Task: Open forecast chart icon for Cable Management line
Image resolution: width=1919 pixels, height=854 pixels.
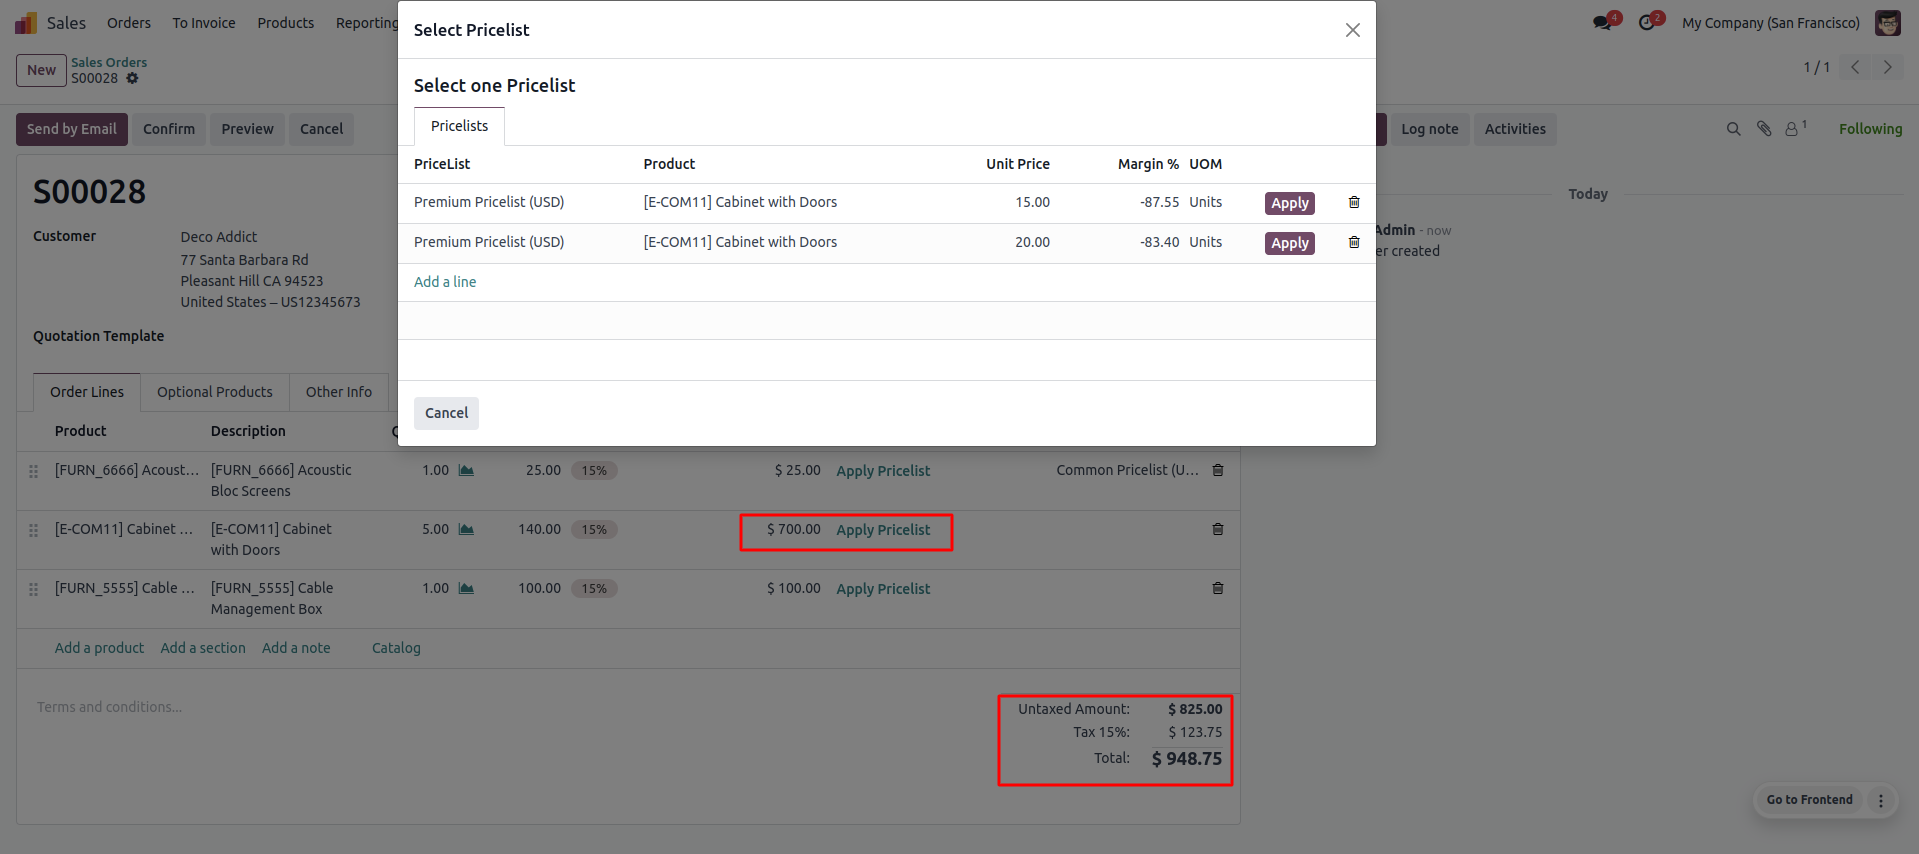Action: coord(466,588)
